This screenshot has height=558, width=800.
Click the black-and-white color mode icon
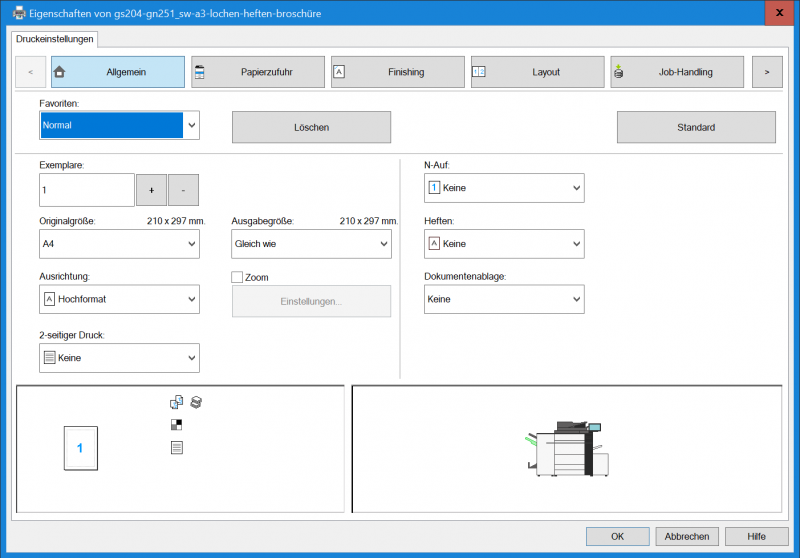[x=177, y=424]
